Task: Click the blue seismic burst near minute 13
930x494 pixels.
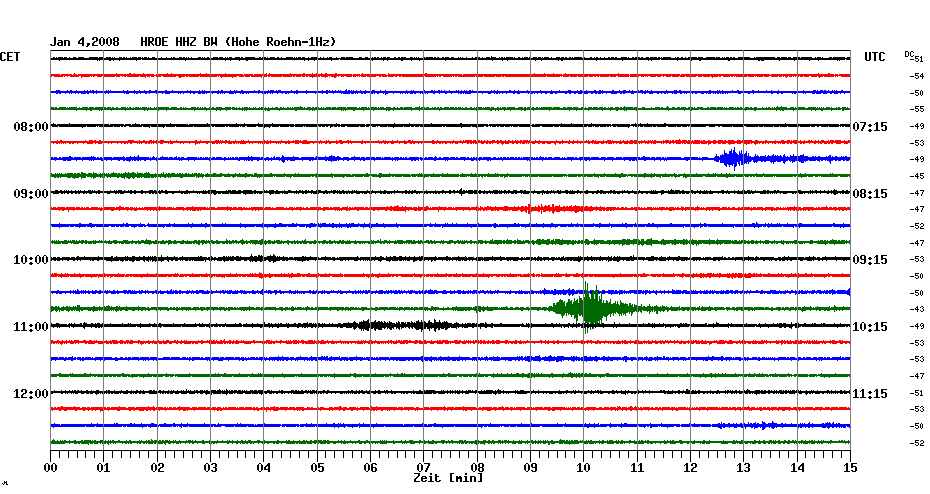Action: (734, 159)
